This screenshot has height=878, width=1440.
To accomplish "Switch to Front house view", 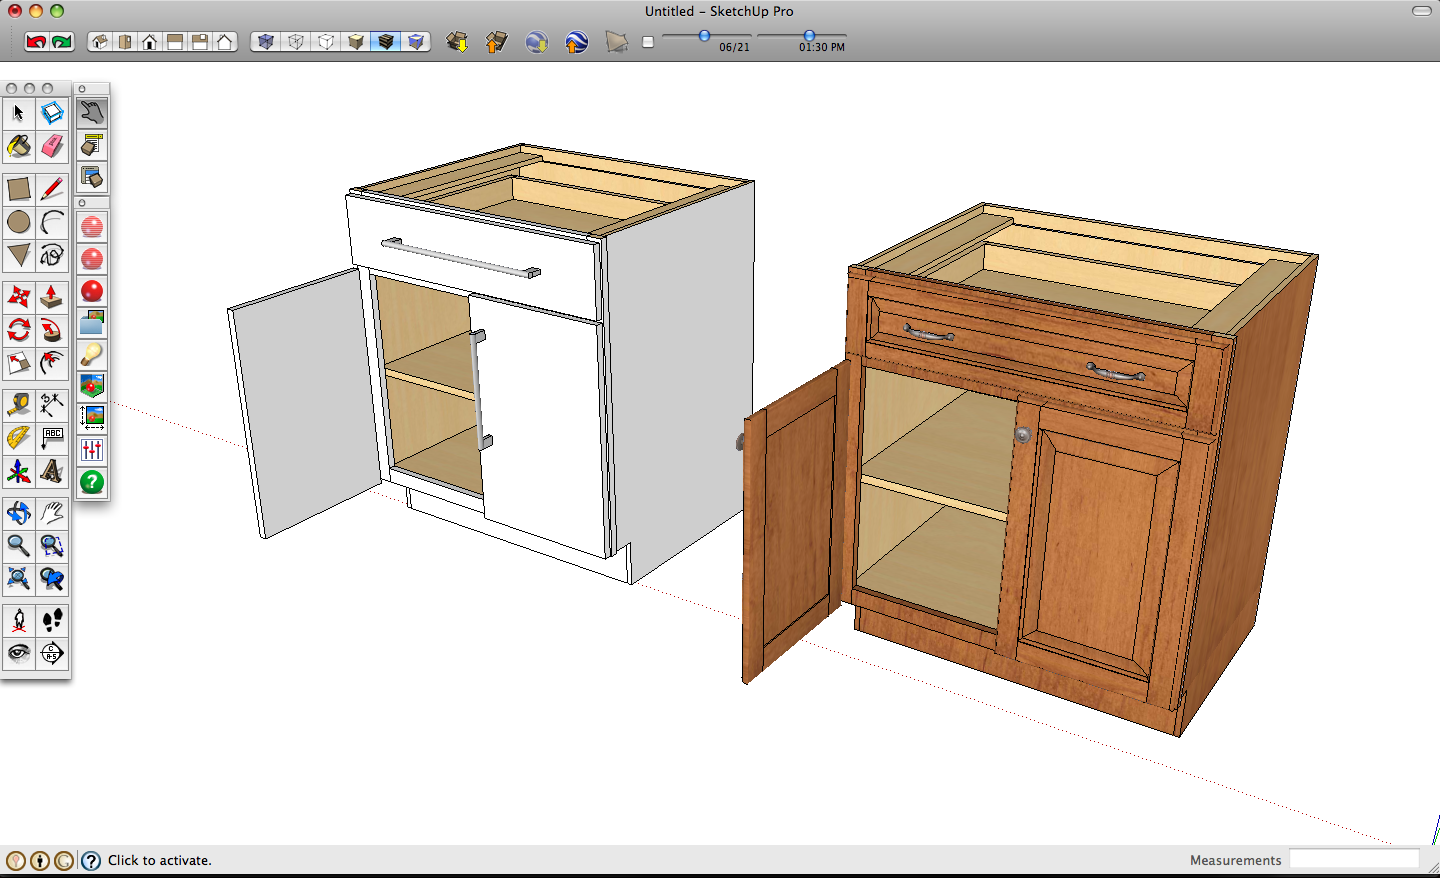I will pyautogui.click(x=150, y=42).
